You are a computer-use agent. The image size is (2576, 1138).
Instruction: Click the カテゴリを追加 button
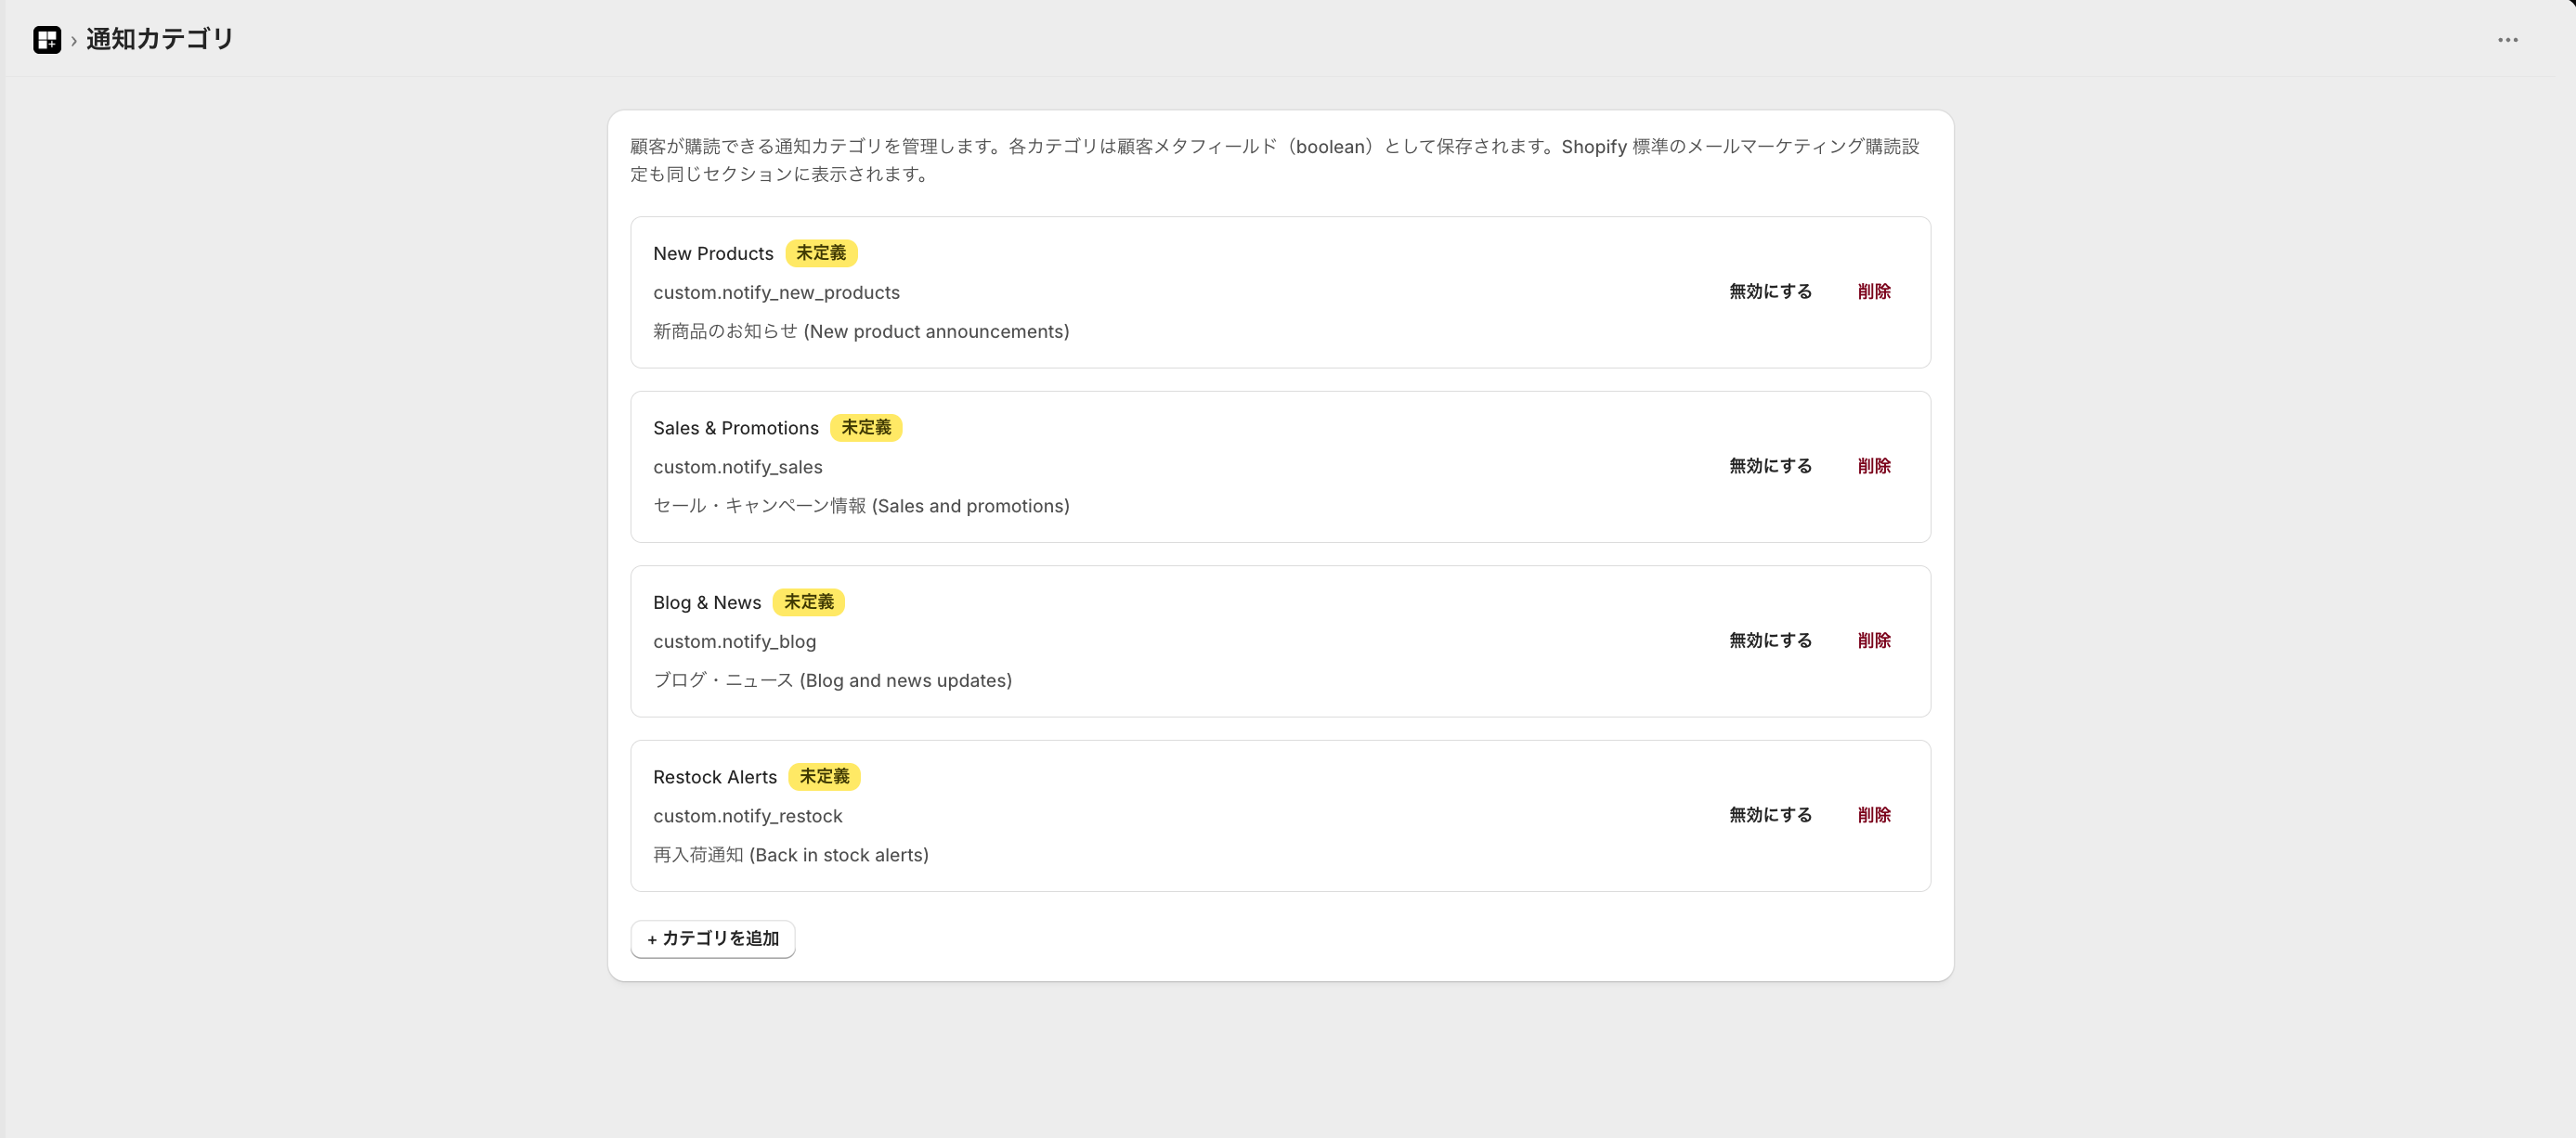(713, 939)
